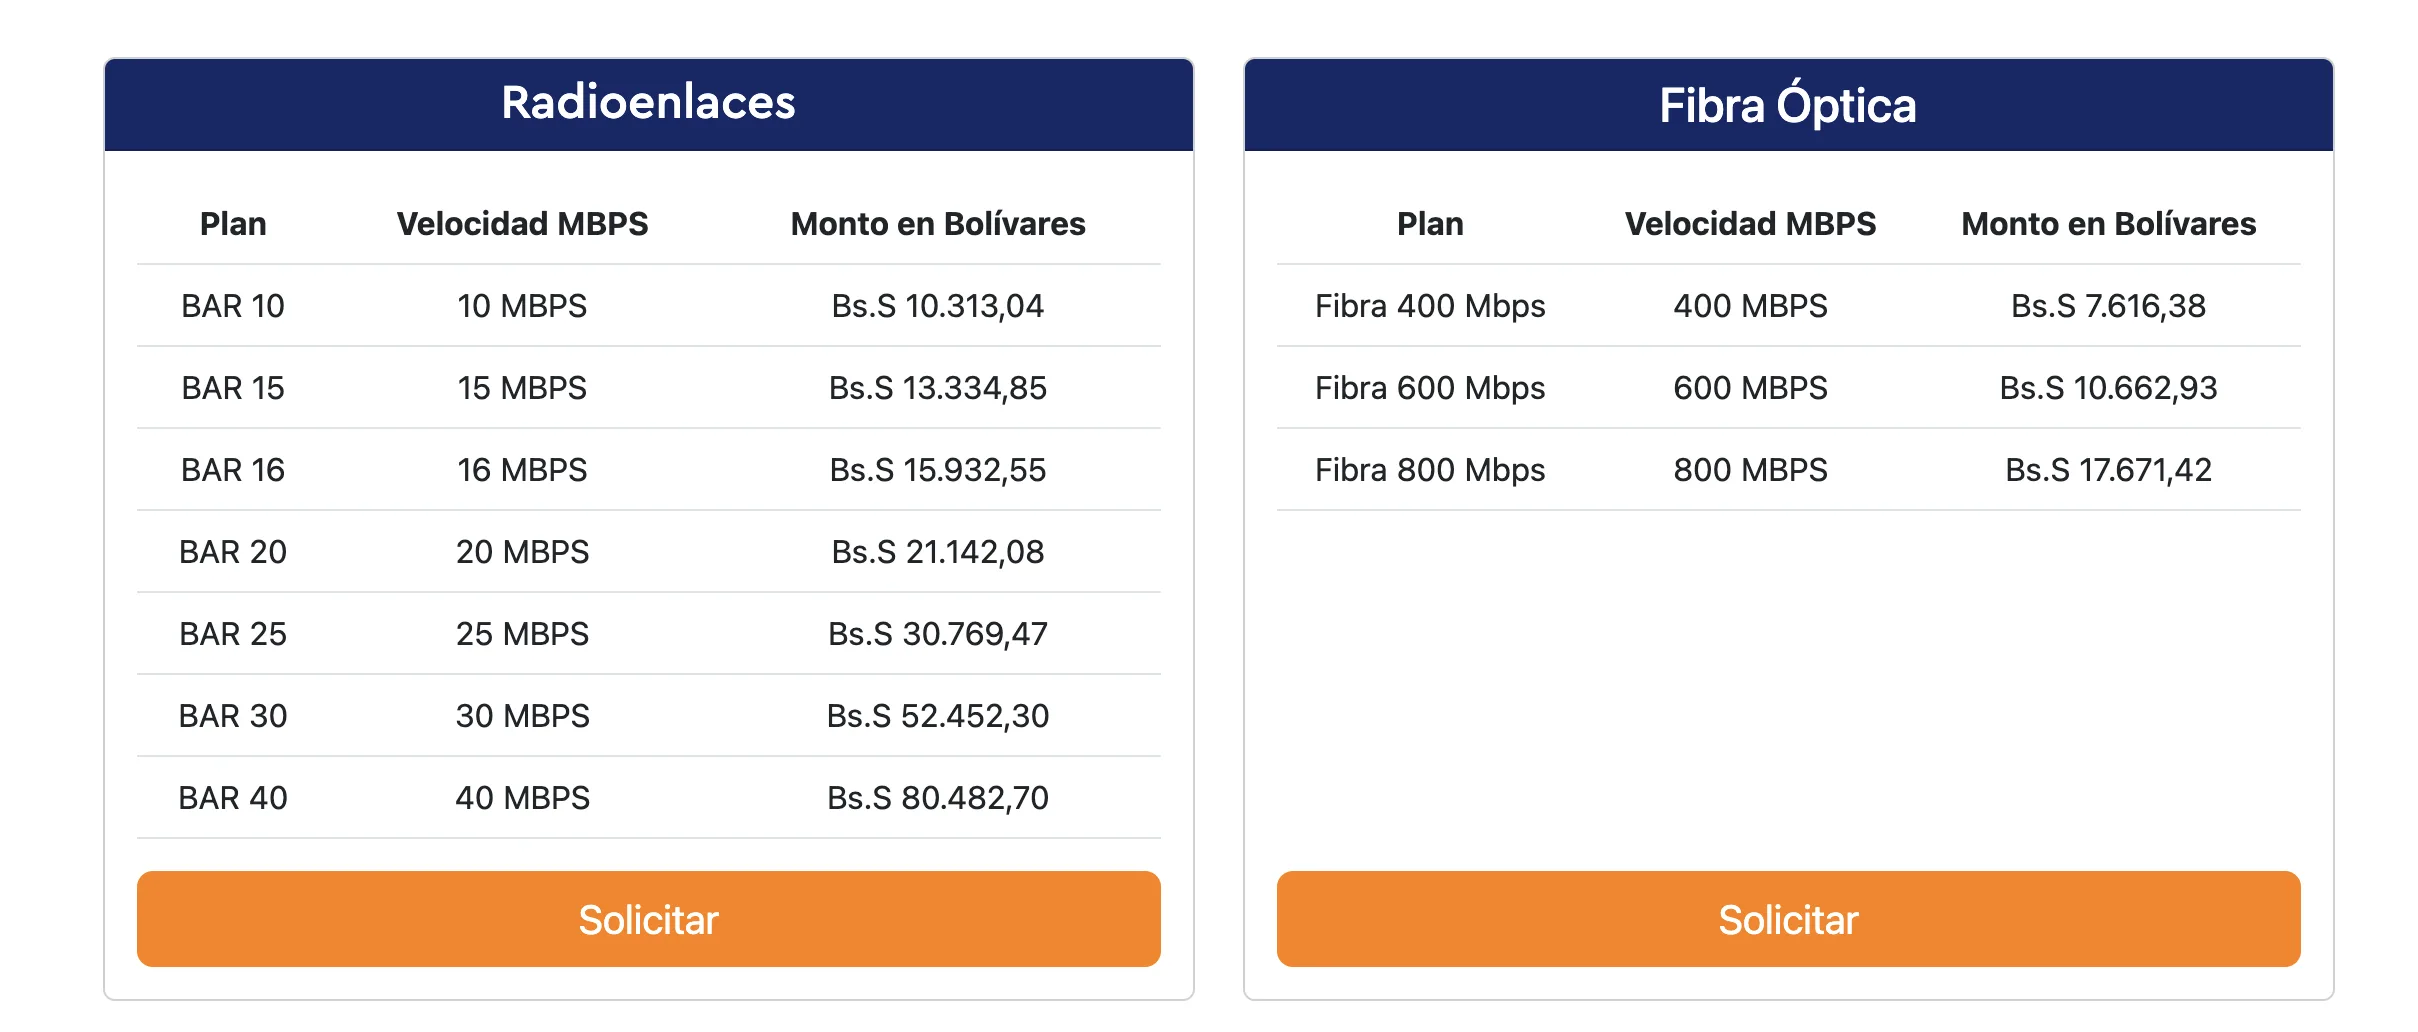Image resolution: width=2418 pixels, height=1032 pixels.
Task: Select the Fibra 600 Mbps plan name
Action: pyautogui.click(x=1430, y=388)
